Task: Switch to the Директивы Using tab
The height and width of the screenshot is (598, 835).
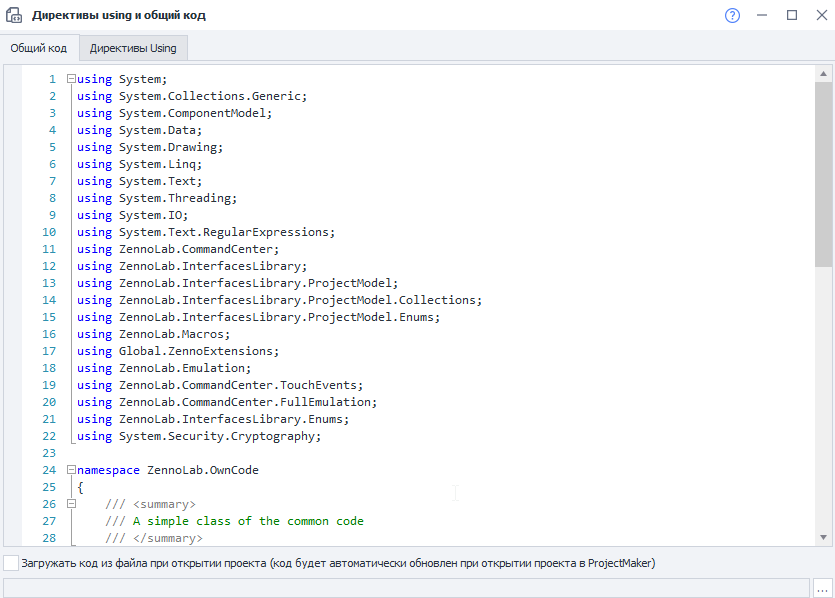Action: pos(133,48)
